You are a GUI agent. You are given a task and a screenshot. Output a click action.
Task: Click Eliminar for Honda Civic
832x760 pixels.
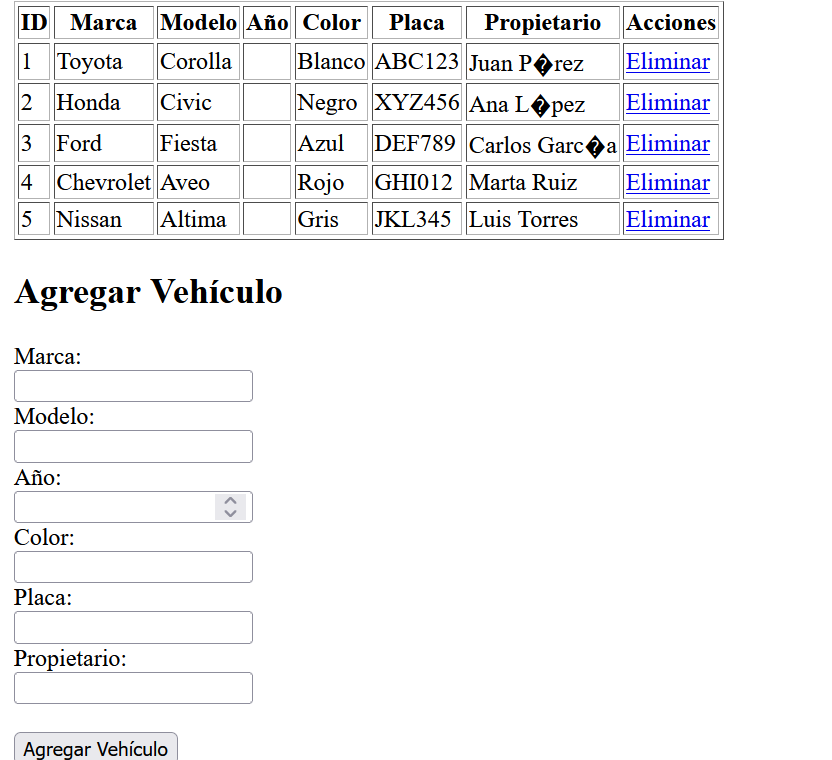pyautogui.click(x=667, y=103)
